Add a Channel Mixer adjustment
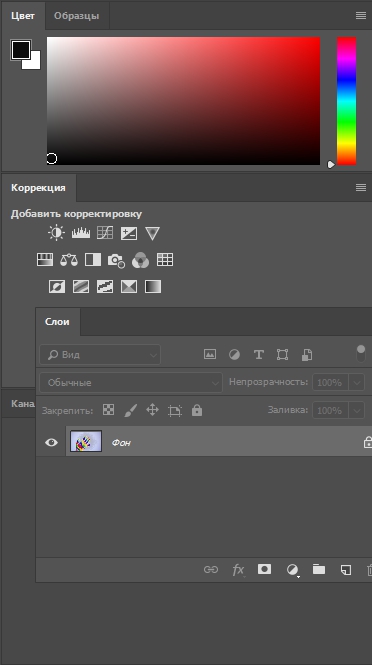Screen dimensions: 372x665 click(x=140, y=260)
